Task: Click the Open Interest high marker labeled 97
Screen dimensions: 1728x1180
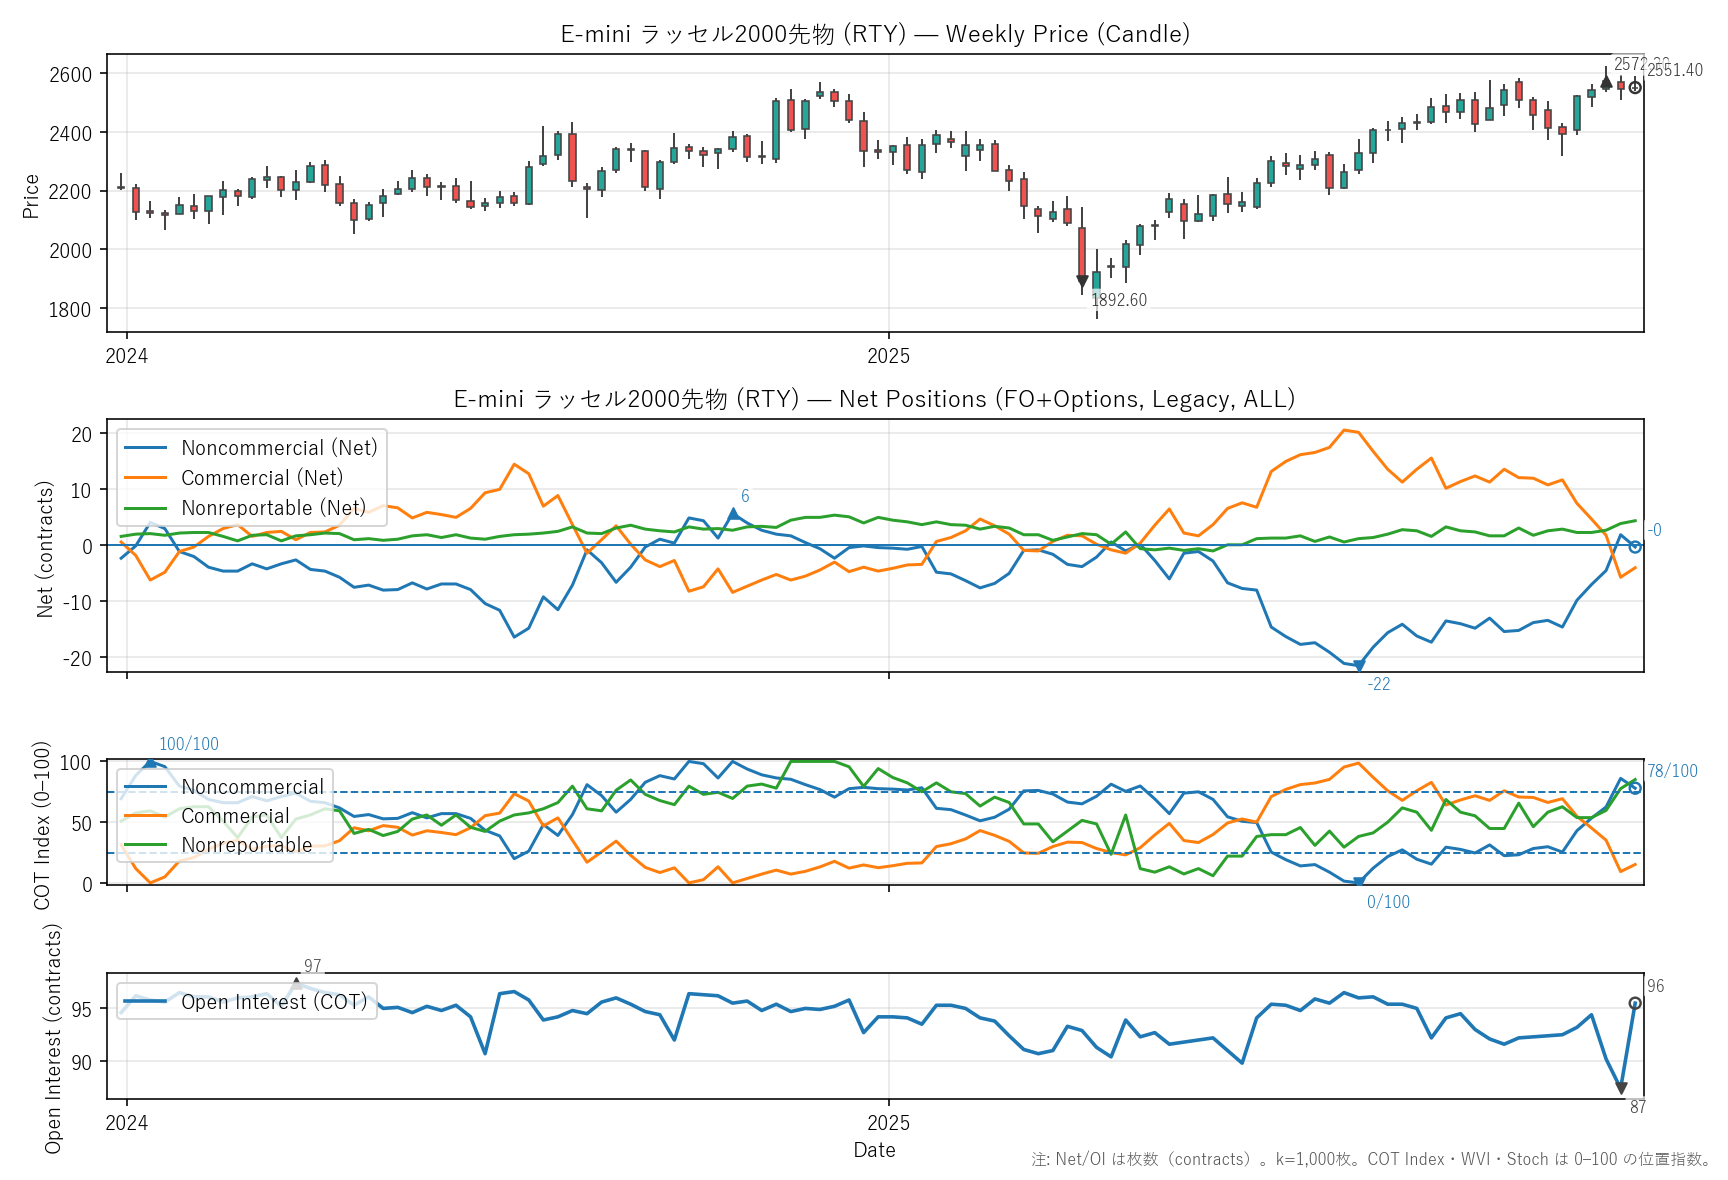Action: (x=296, y=984)
